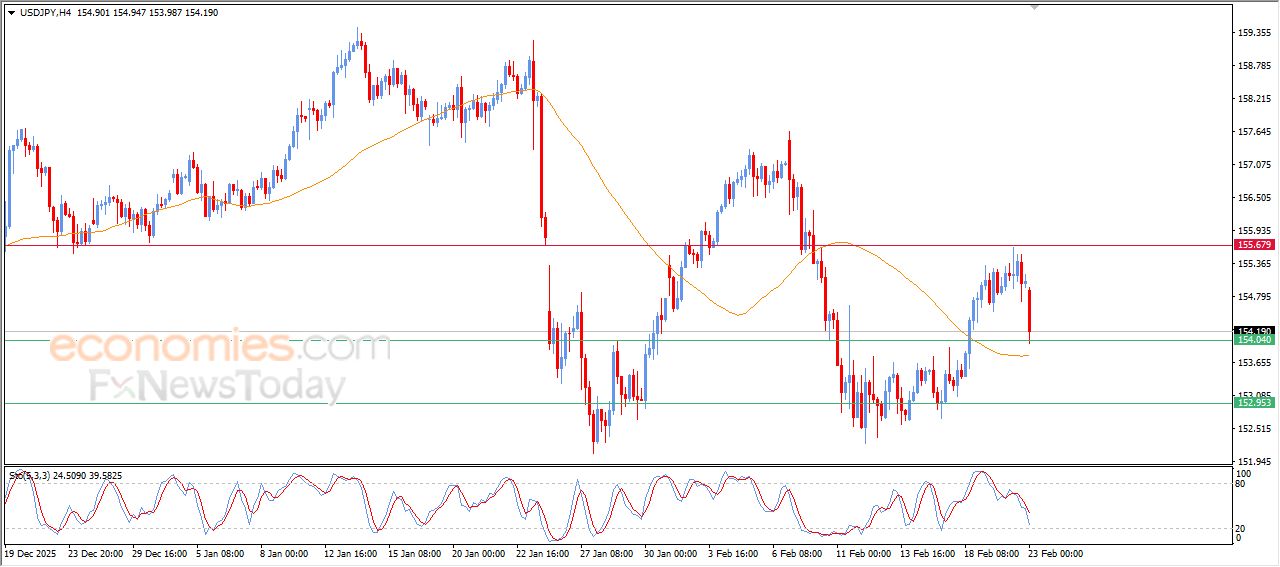Select the green 154.040 price label

(x=1254, y=340)
